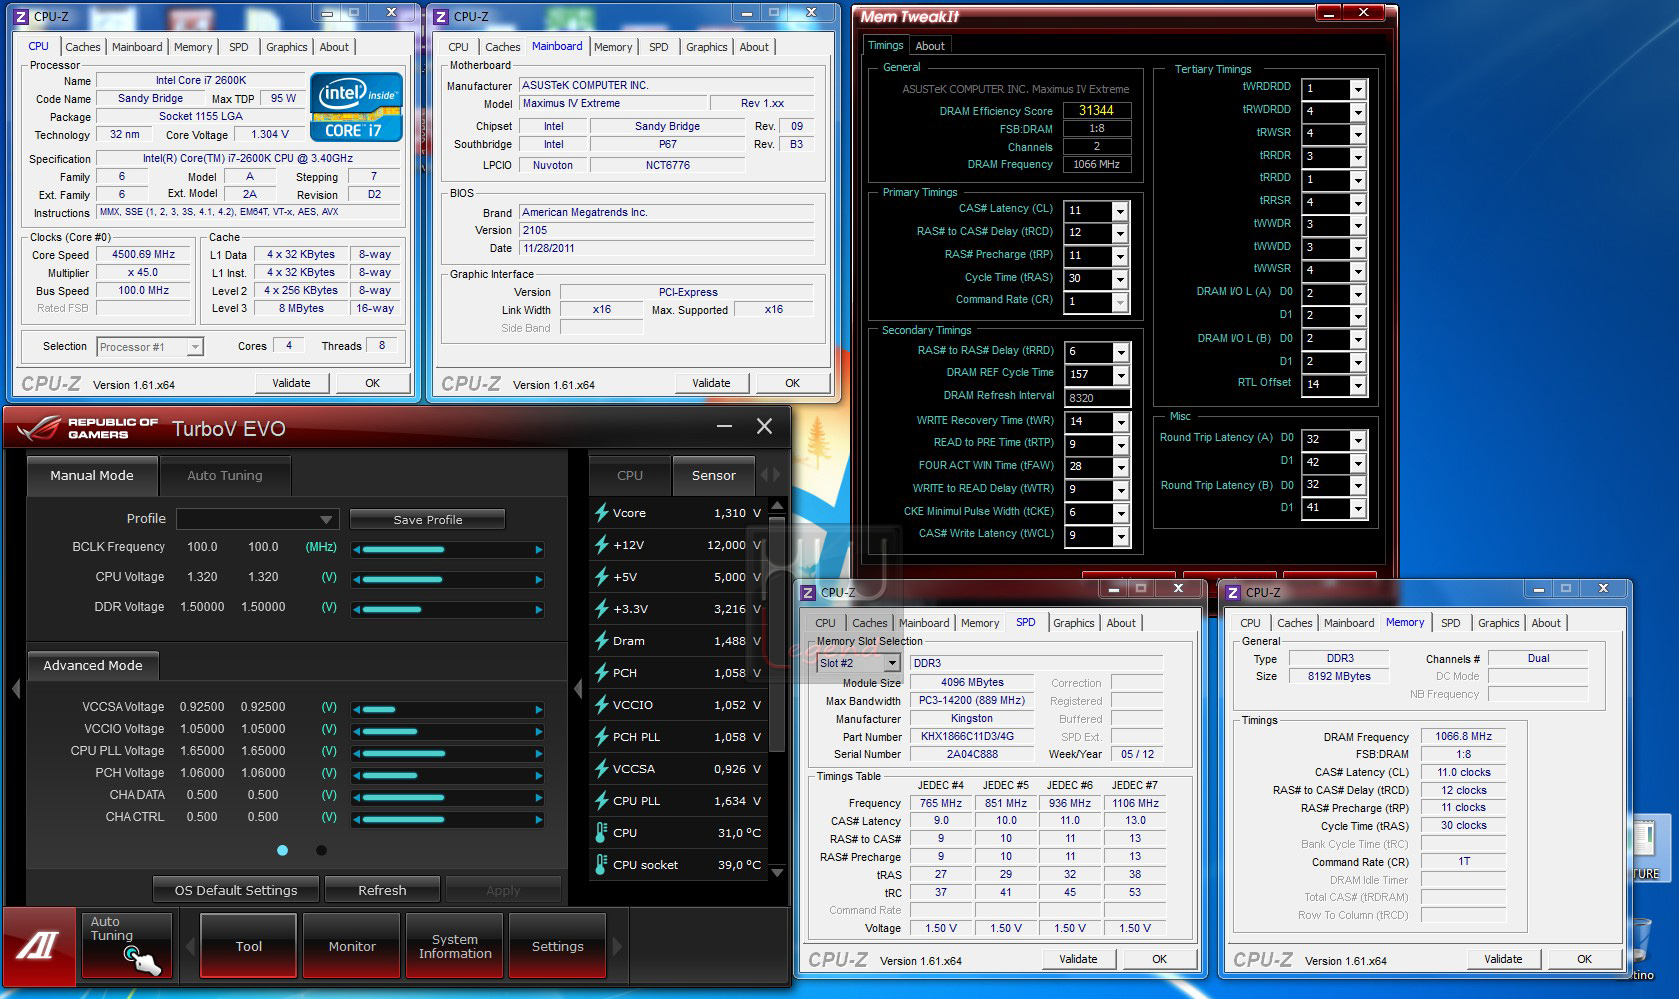Screen dimensions: 1679x999
Task: Open the RTL Offset dropdown
Action: pos(1357,385)
